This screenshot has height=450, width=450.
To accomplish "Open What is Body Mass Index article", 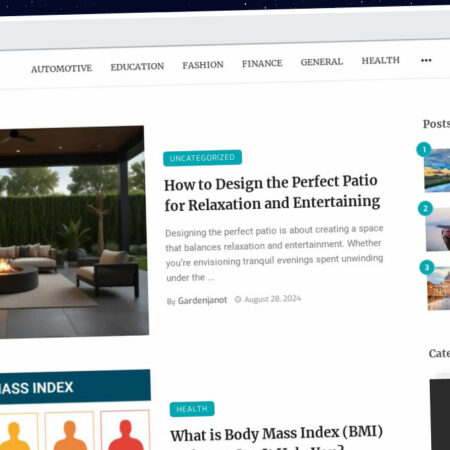I will click(x=276, y=438).
